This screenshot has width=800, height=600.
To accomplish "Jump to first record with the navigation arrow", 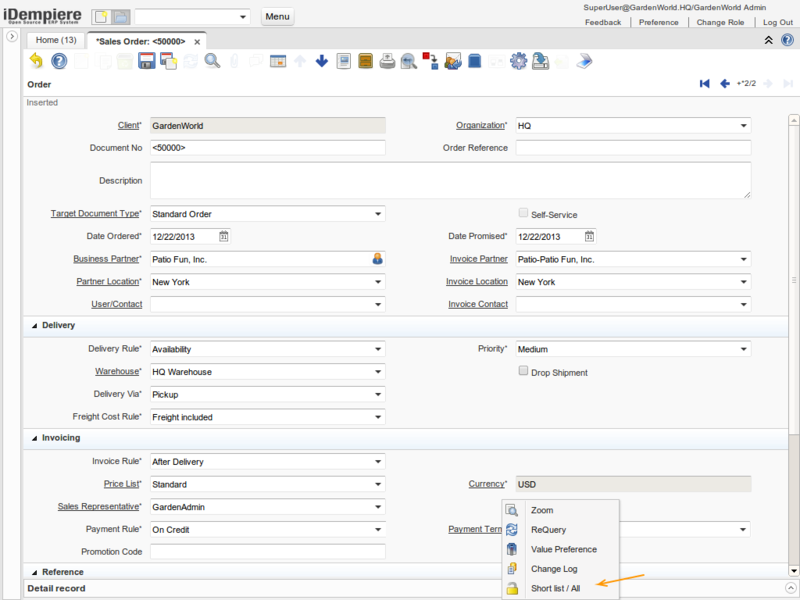I will [x=705, y=84].
